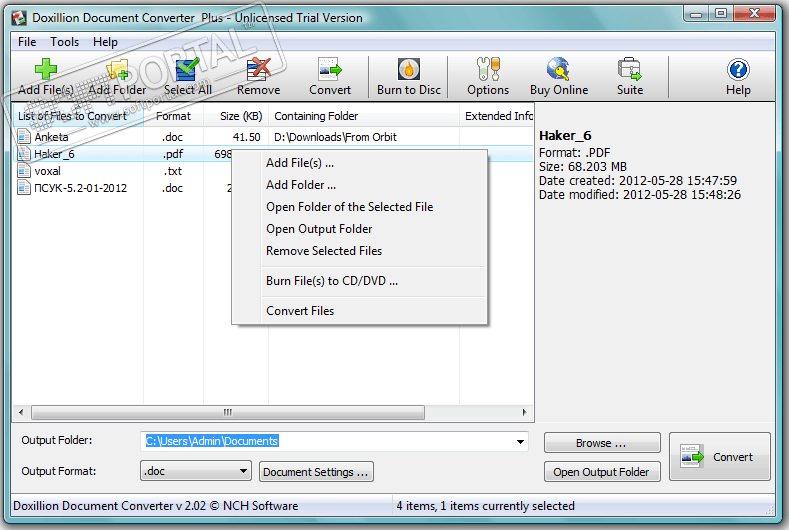
Task: Select the voxal file name
Action: pos(47,171)
